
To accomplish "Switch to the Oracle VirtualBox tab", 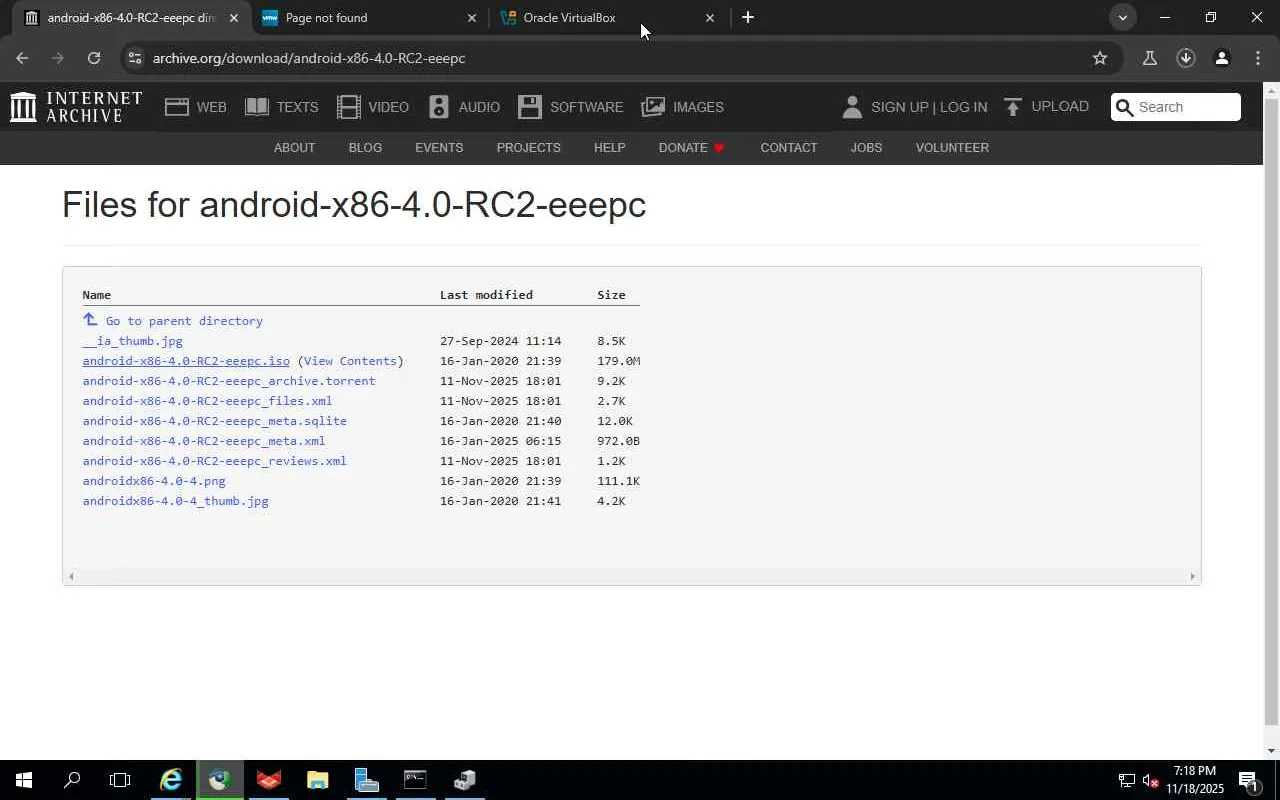I will (x=608, y=17).
